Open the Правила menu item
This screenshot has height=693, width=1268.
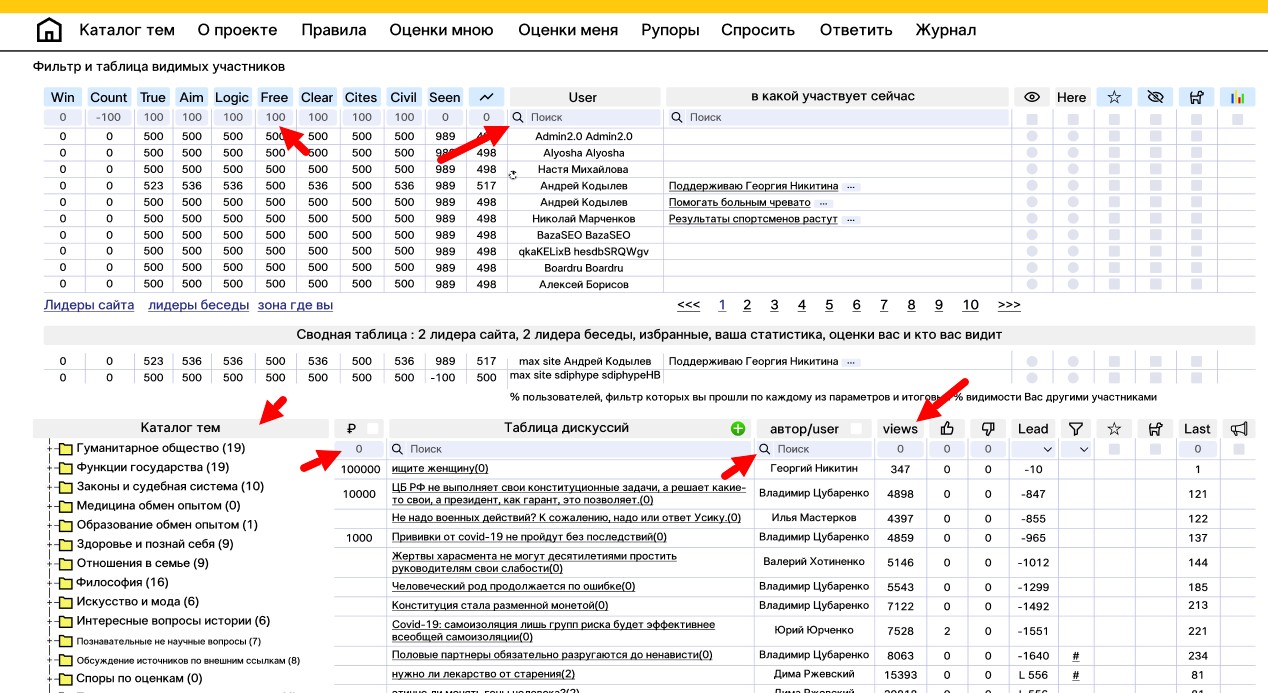click(333, 30)
